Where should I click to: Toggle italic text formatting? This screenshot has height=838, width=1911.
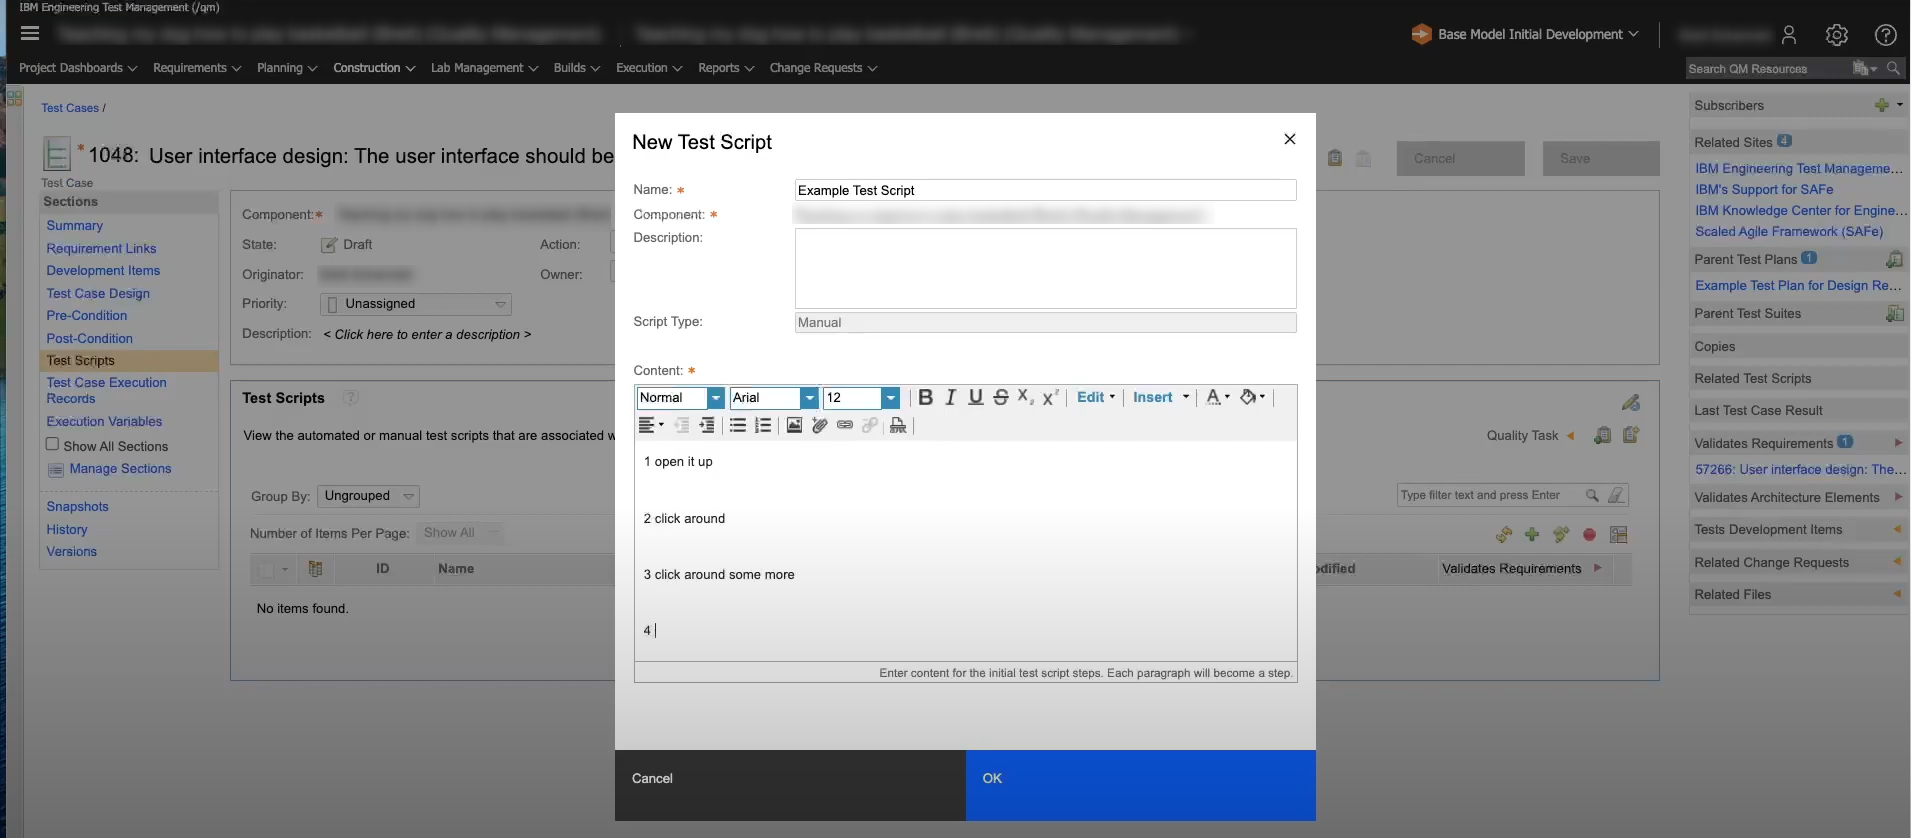click(x=950, y=398)
